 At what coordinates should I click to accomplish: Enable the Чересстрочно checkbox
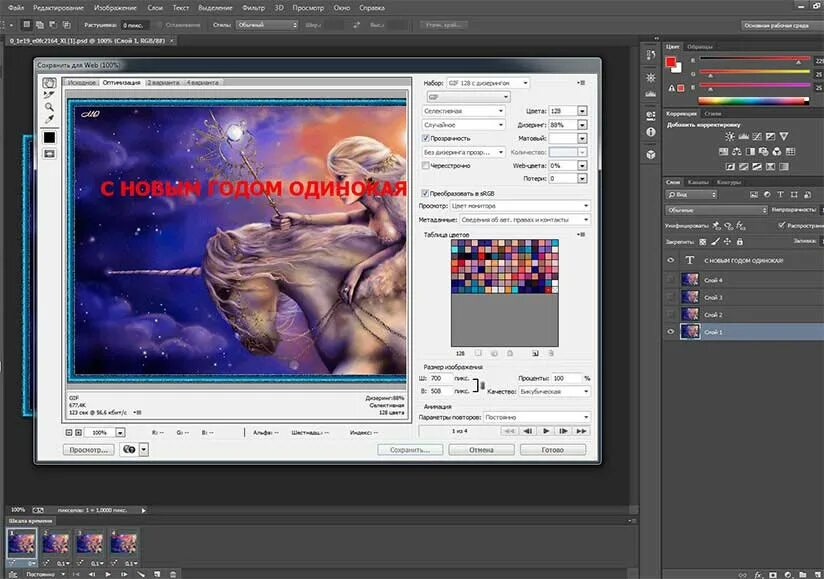coord(426,166)
